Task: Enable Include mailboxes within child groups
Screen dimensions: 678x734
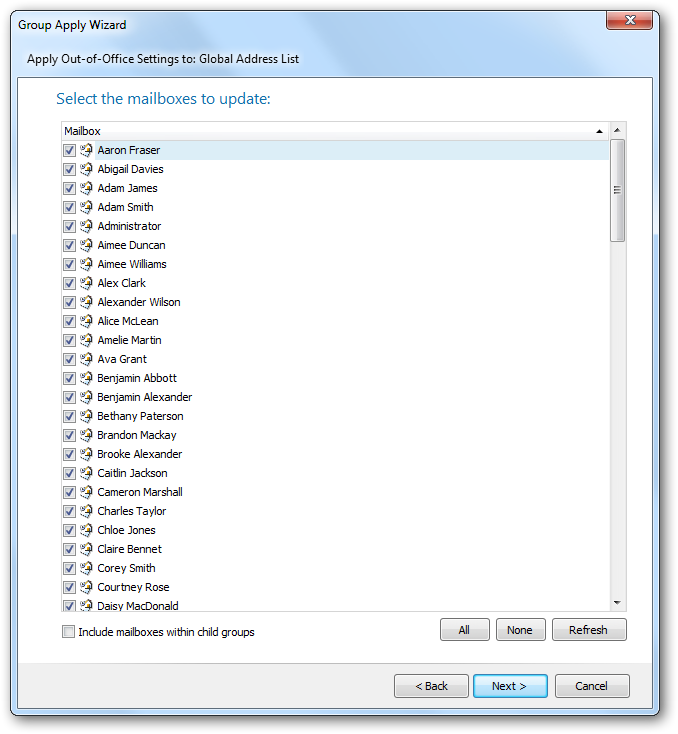Action: point(68,632)
